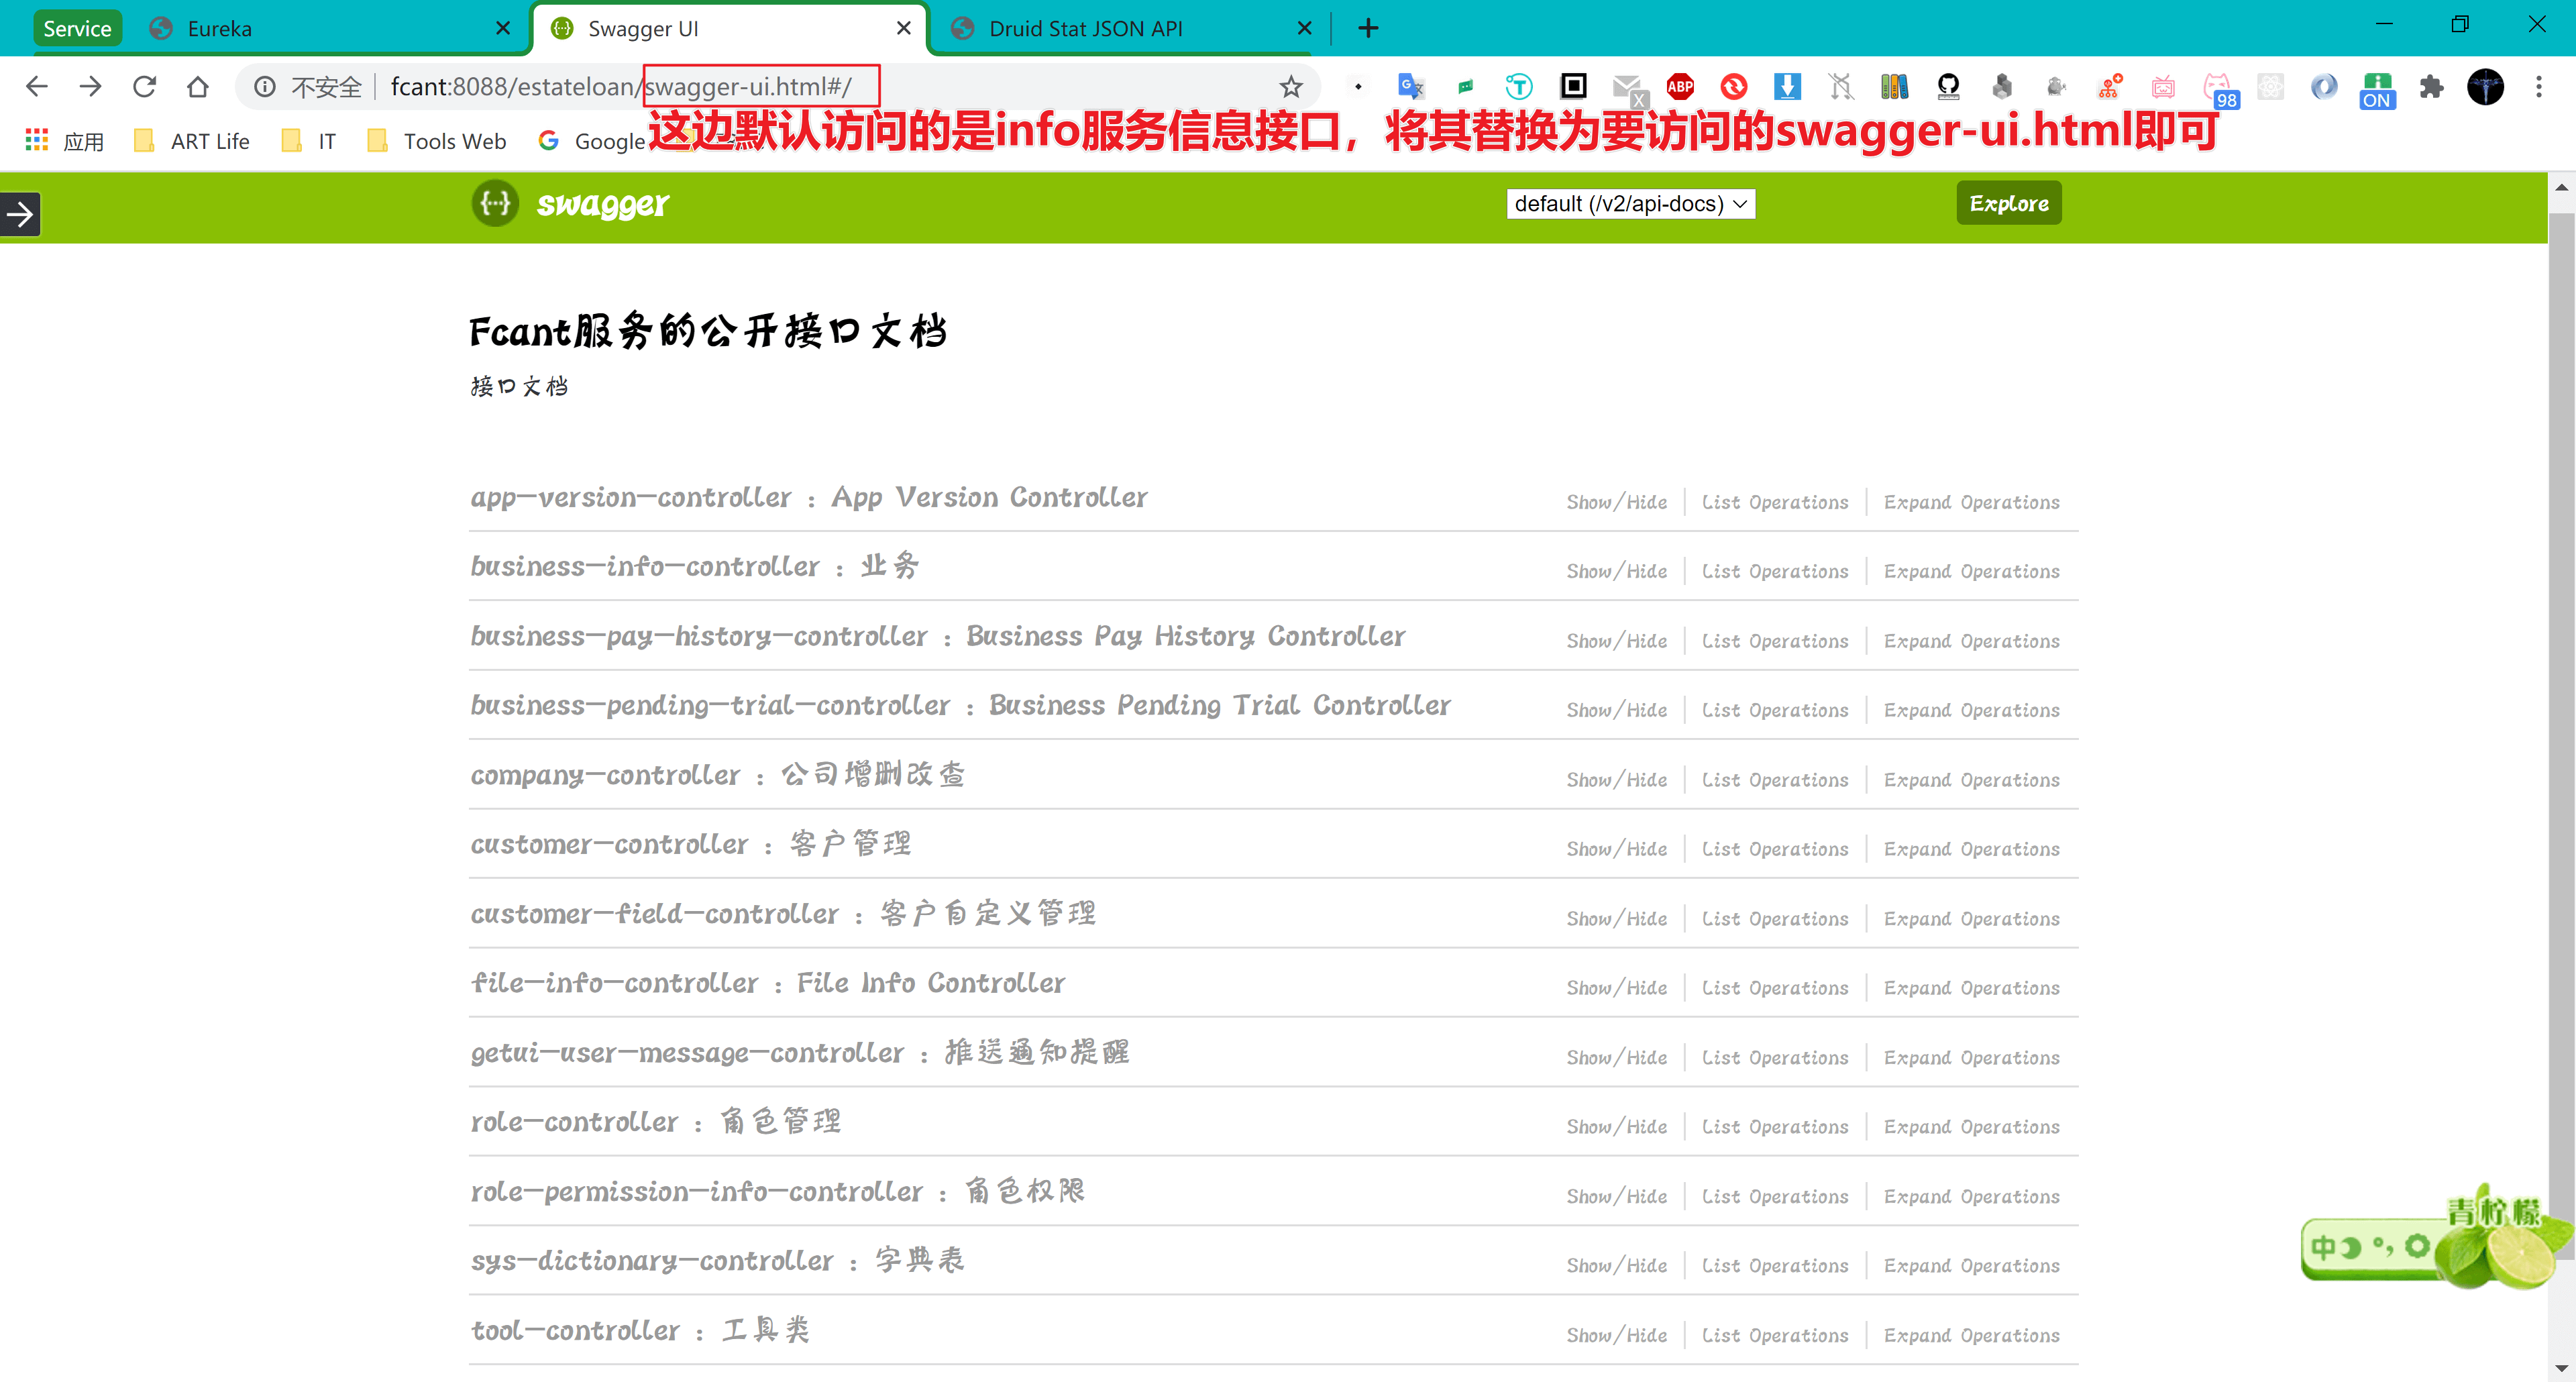Click the blue download arrow extension icon

coord(1787,87)
